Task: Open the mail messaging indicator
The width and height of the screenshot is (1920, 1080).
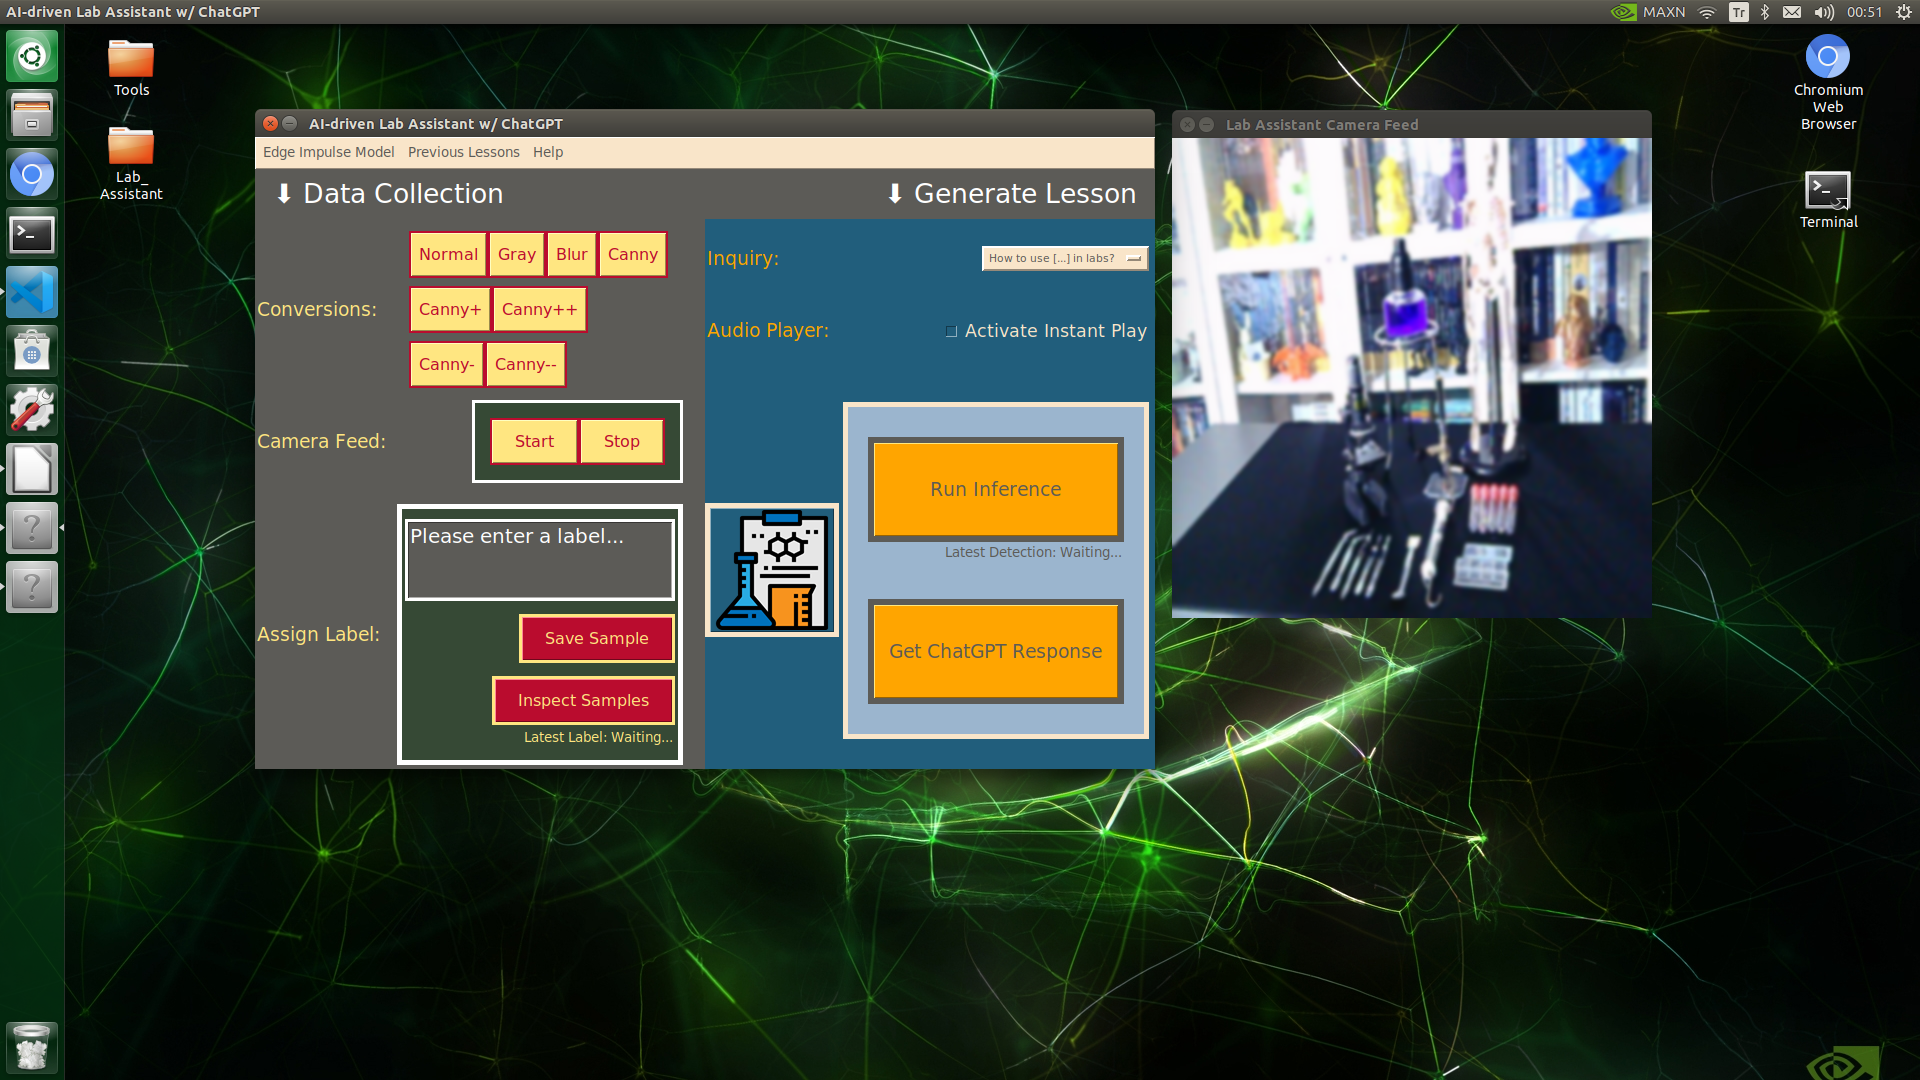Action: 1792,12
